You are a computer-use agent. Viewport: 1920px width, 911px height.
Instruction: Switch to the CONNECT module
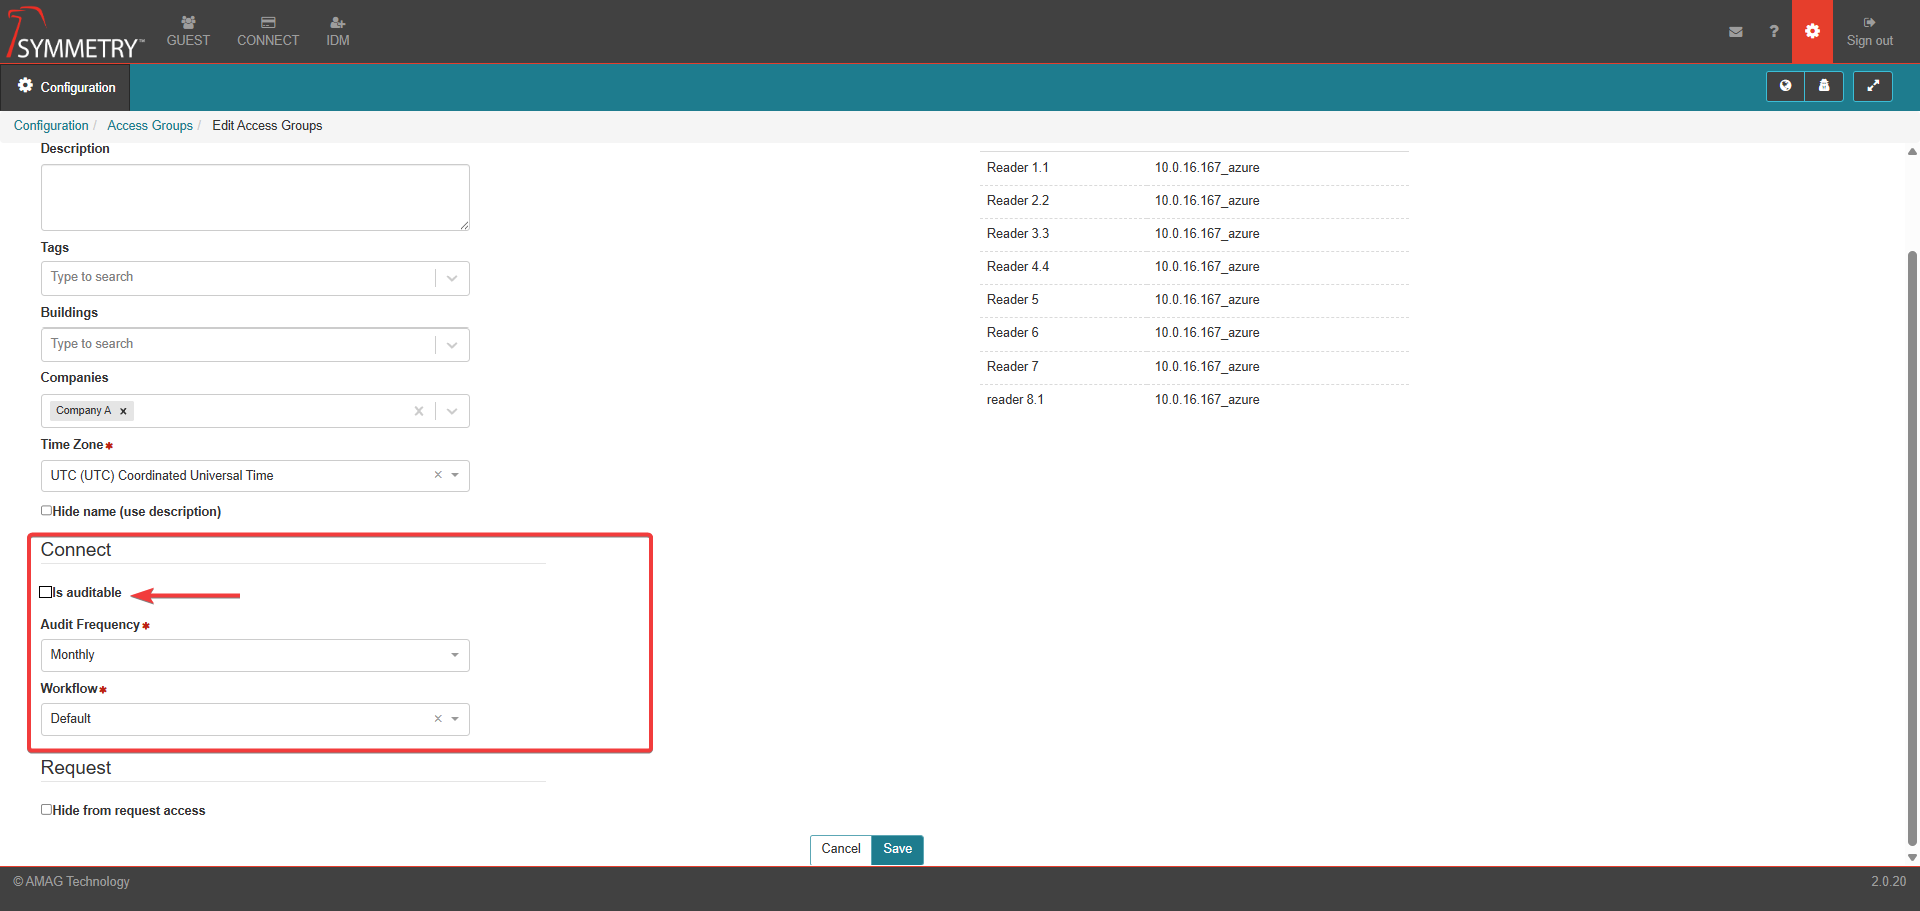coord(267,32)
